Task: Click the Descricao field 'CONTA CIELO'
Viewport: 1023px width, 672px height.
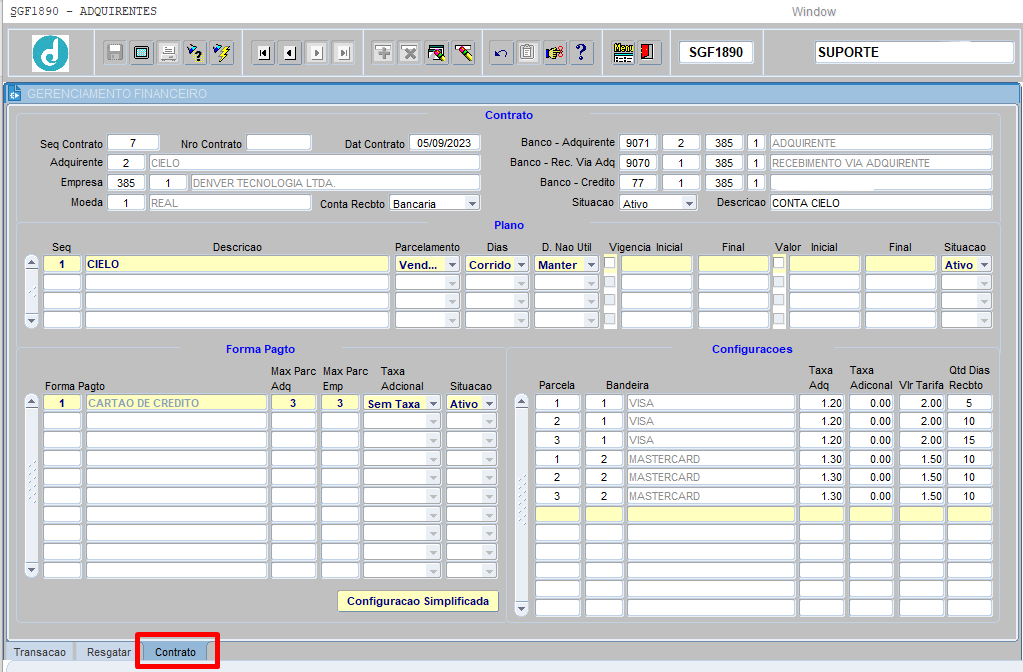Action: [881, 203]
